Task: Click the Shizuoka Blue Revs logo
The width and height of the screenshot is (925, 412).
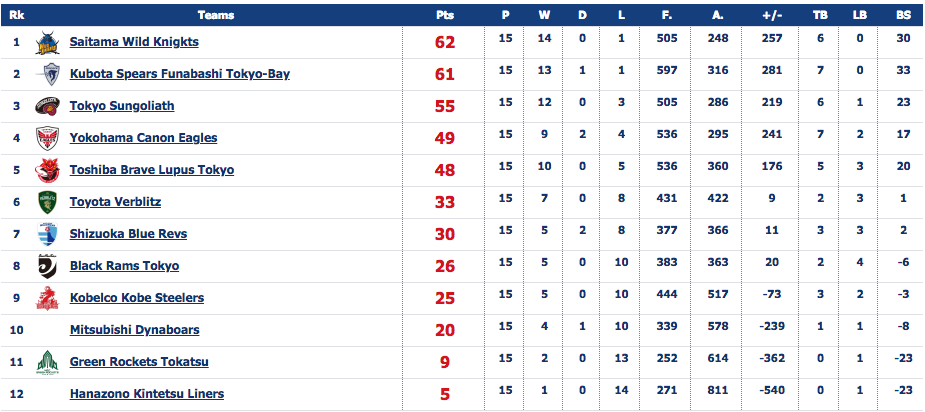Action: coord(47,234)
